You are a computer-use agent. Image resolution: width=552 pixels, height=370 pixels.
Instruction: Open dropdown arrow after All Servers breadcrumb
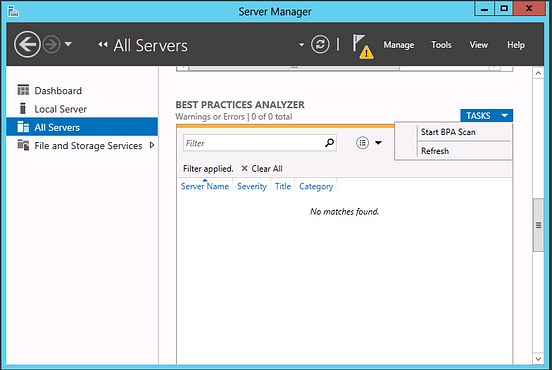tap(301, 45)
